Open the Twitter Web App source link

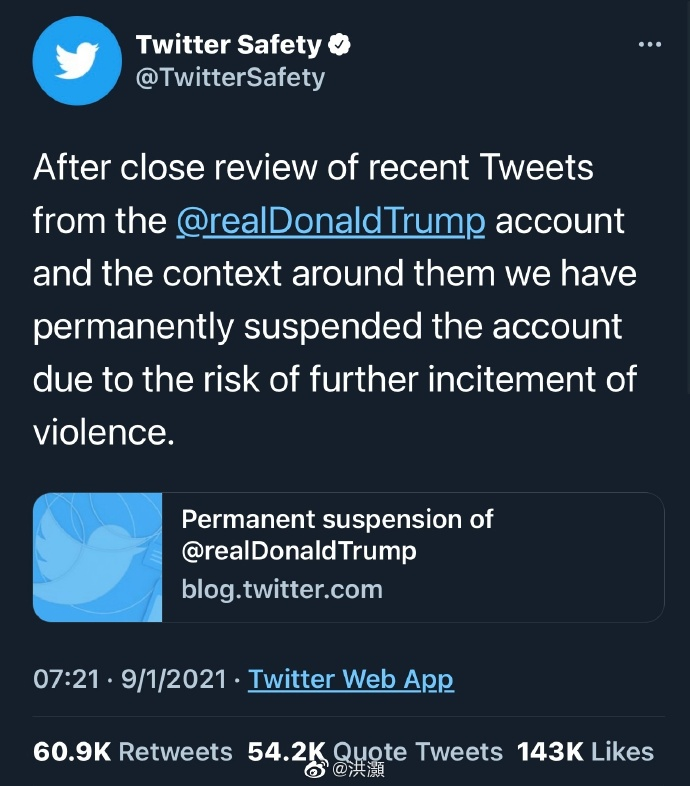coord(350,679)
